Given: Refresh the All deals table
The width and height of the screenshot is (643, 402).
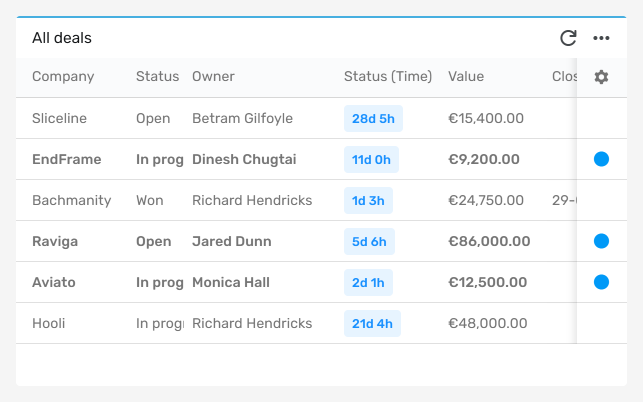Looking at the screenshot, I should tap(568, 38).
